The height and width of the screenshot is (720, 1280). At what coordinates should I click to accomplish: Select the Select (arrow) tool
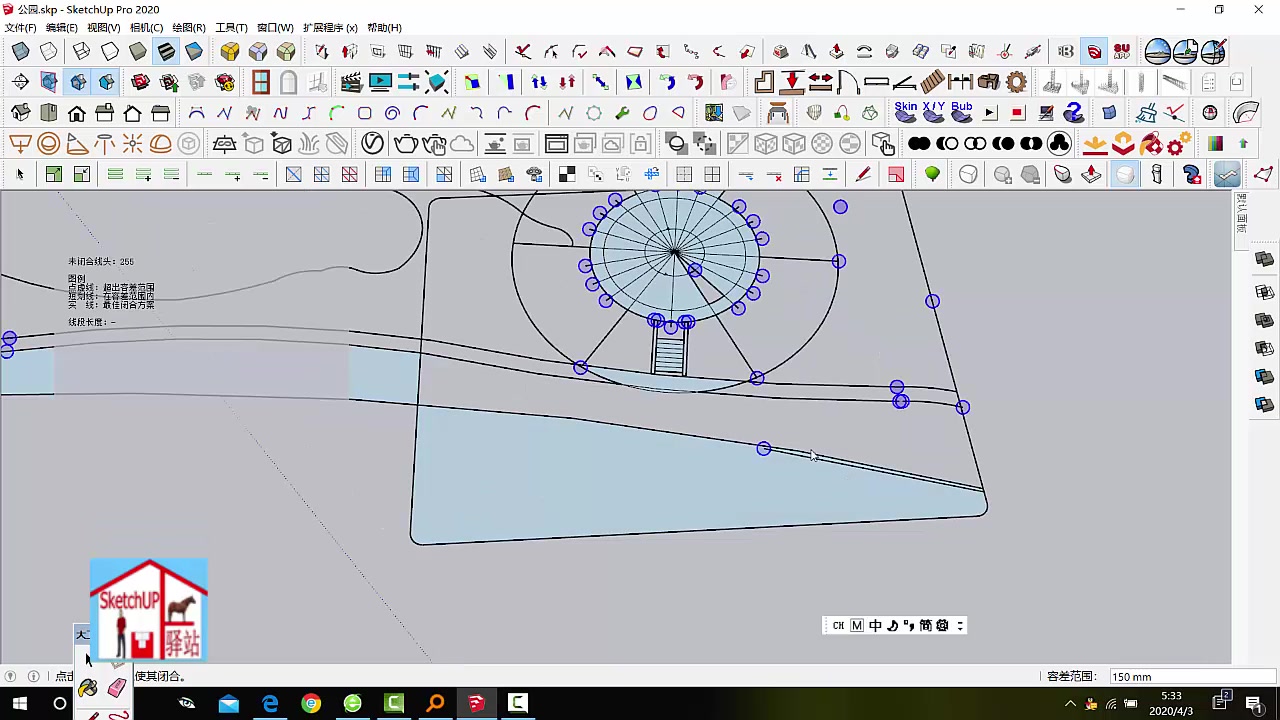20,173
